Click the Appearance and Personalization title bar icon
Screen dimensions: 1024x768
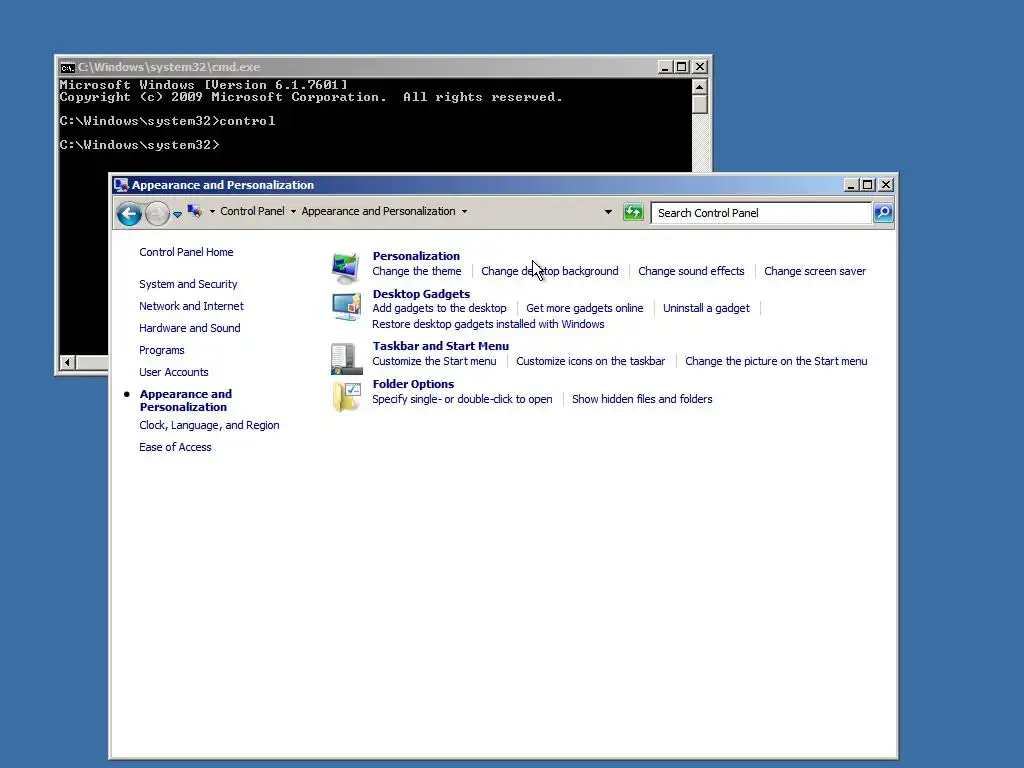[121, 185]
